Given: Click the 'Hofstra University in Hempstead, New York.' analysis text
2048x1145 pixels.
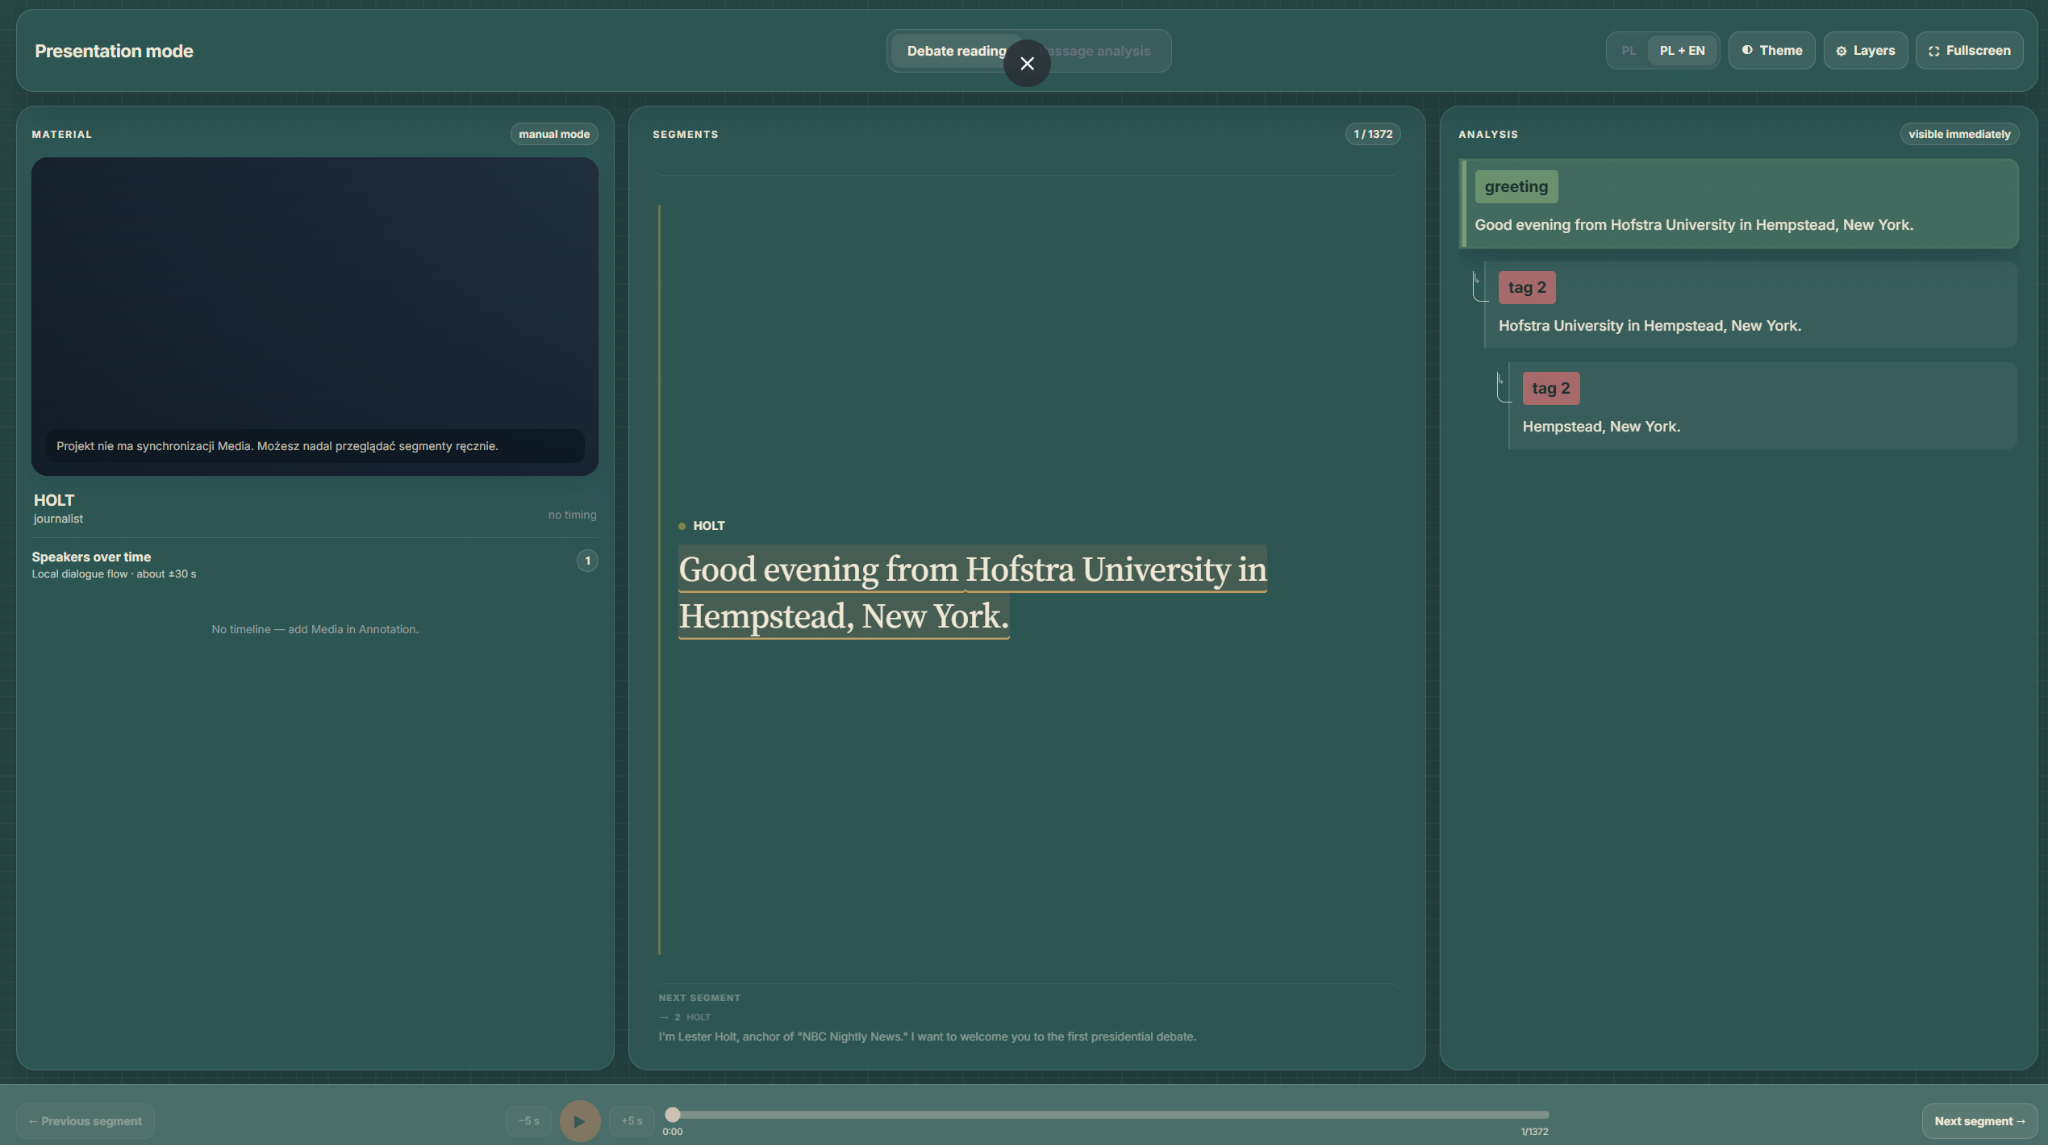Looking at the screenshot, I should tap(1650, 326).
